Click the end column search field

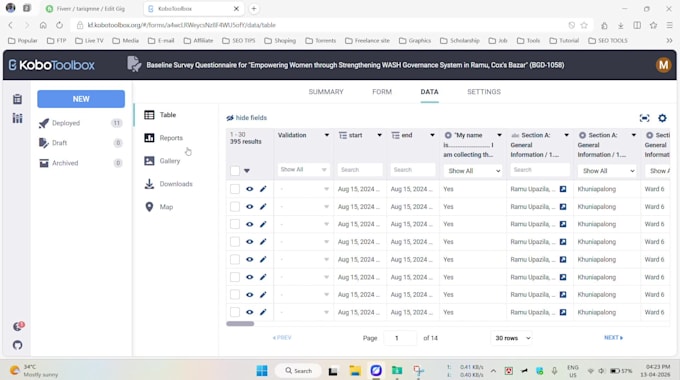412,170
